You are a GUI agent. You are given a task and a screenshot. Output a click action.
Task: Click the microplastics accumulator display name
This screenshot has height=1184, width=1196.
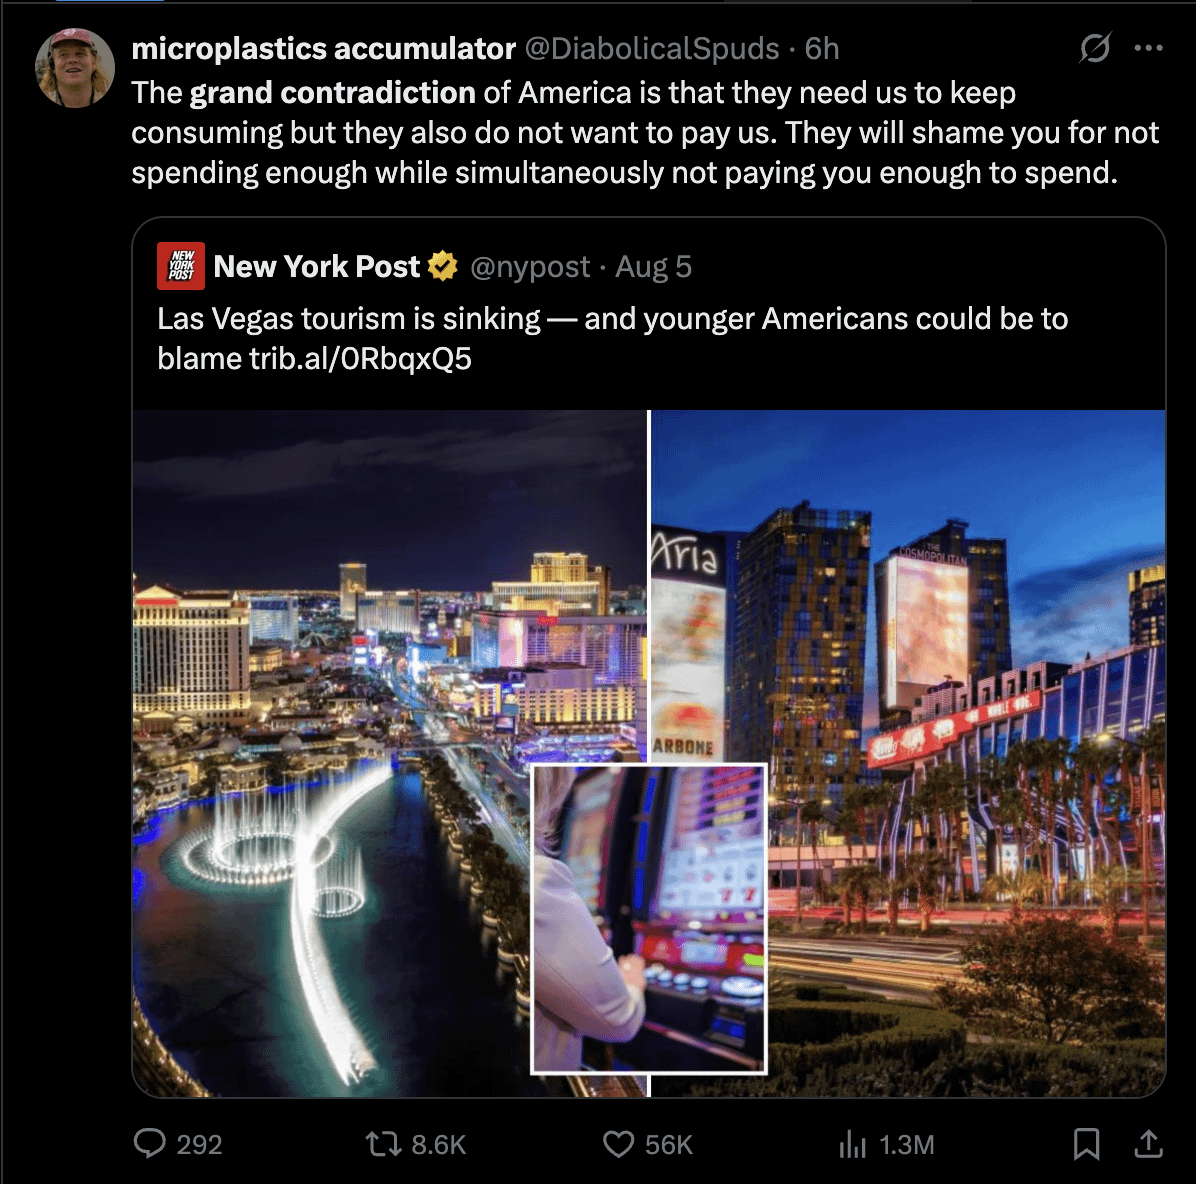coord(323,48)
